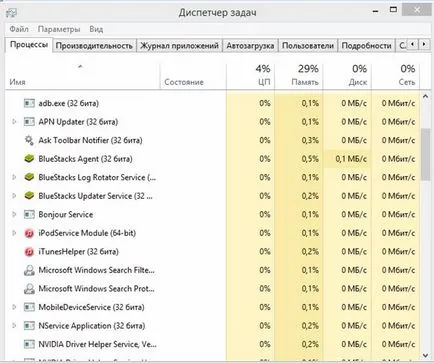This screenshot has height=363, width=434.
Task: Click the iTunesHelper icon
Action: [29, 252]
